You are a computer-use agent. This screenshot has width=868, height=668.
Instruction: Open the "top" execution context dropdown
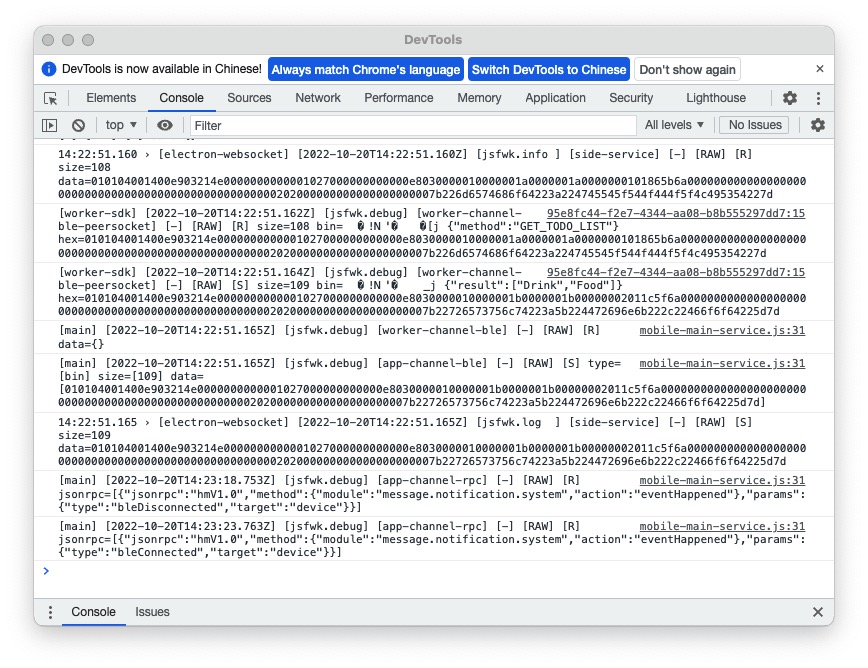click(118, 124)
